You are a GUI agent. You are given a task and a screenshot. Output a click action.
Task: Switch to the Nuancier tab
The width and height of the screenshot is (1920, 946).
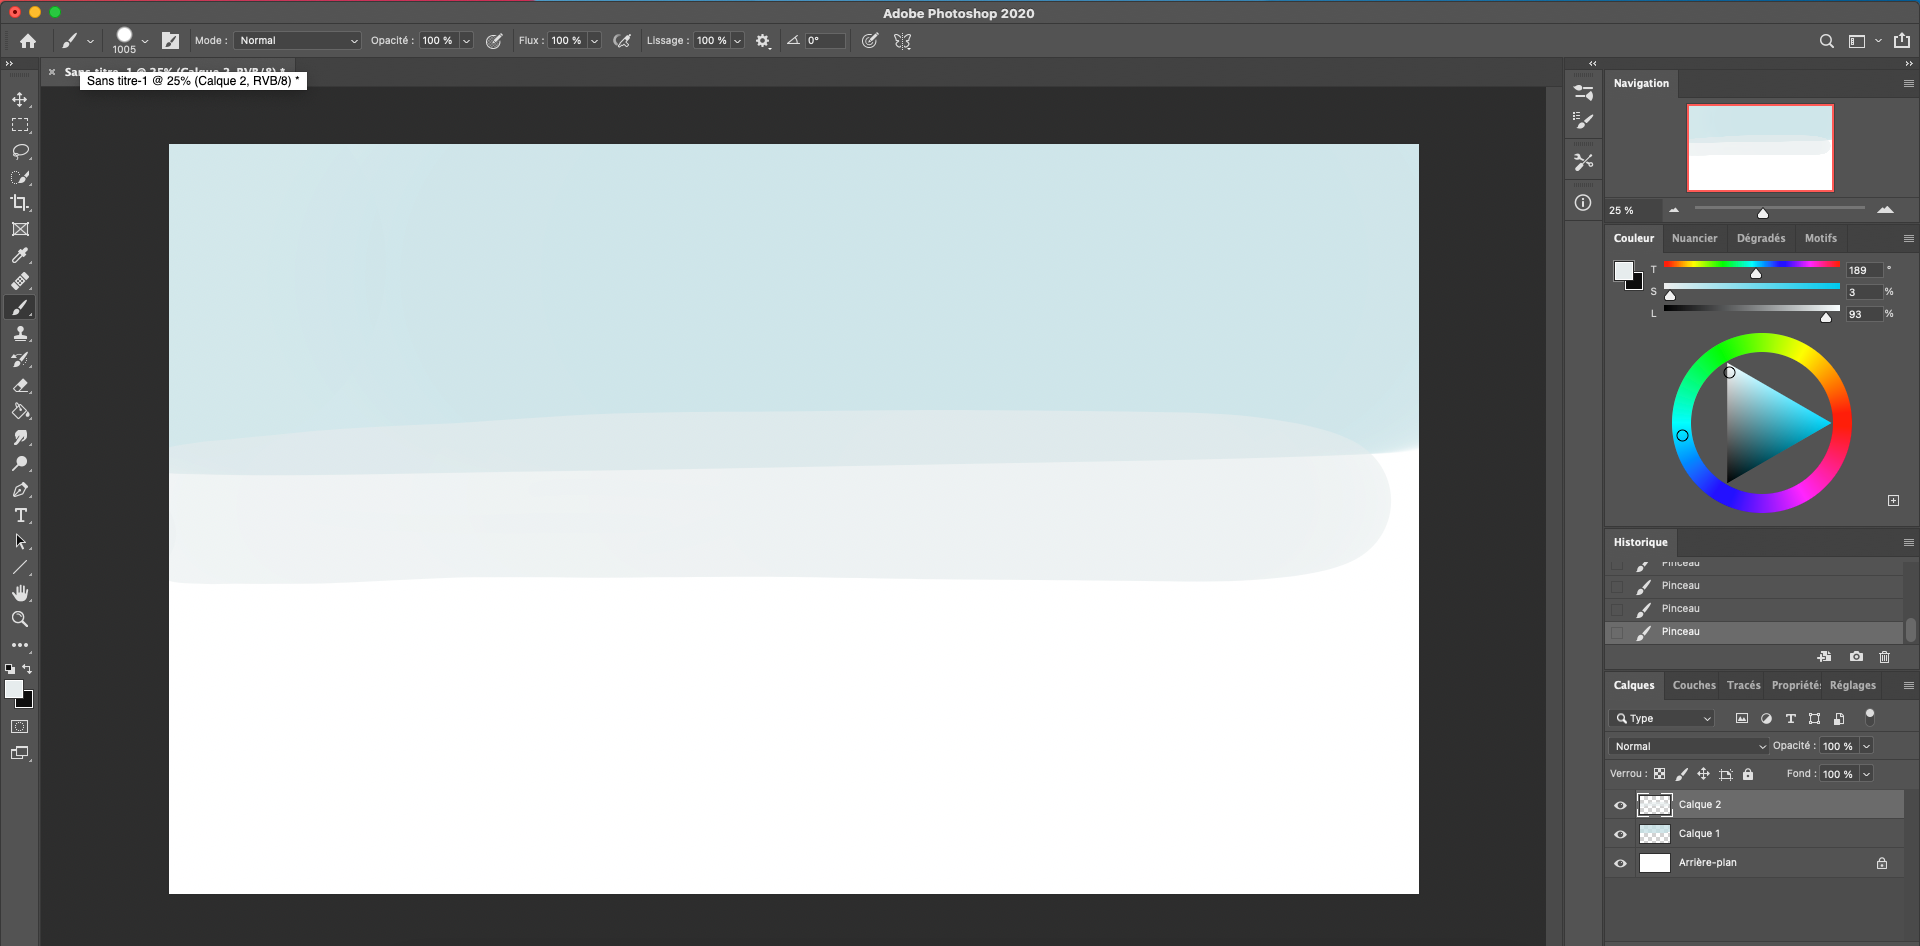point(1694,238)
